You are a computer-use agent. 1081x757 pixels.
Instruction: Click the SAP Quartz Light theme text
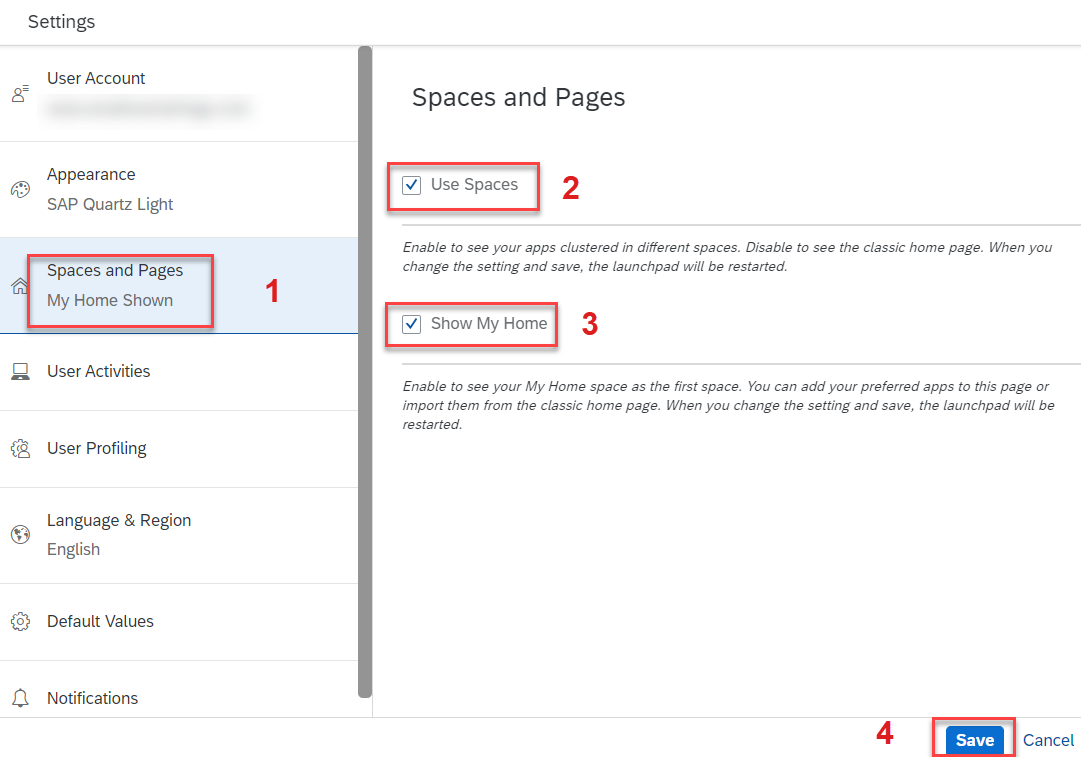click(x=110, y=205)
